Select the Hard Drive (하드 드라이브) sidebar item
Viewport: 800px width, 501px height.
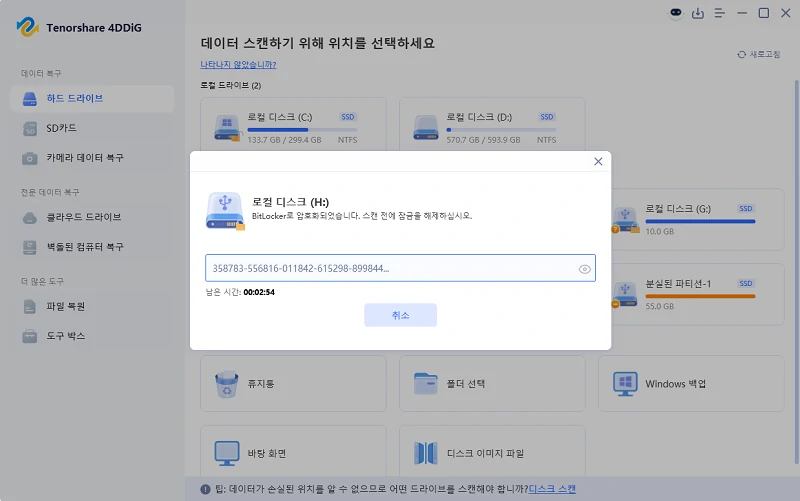click(x=92, y=98)
